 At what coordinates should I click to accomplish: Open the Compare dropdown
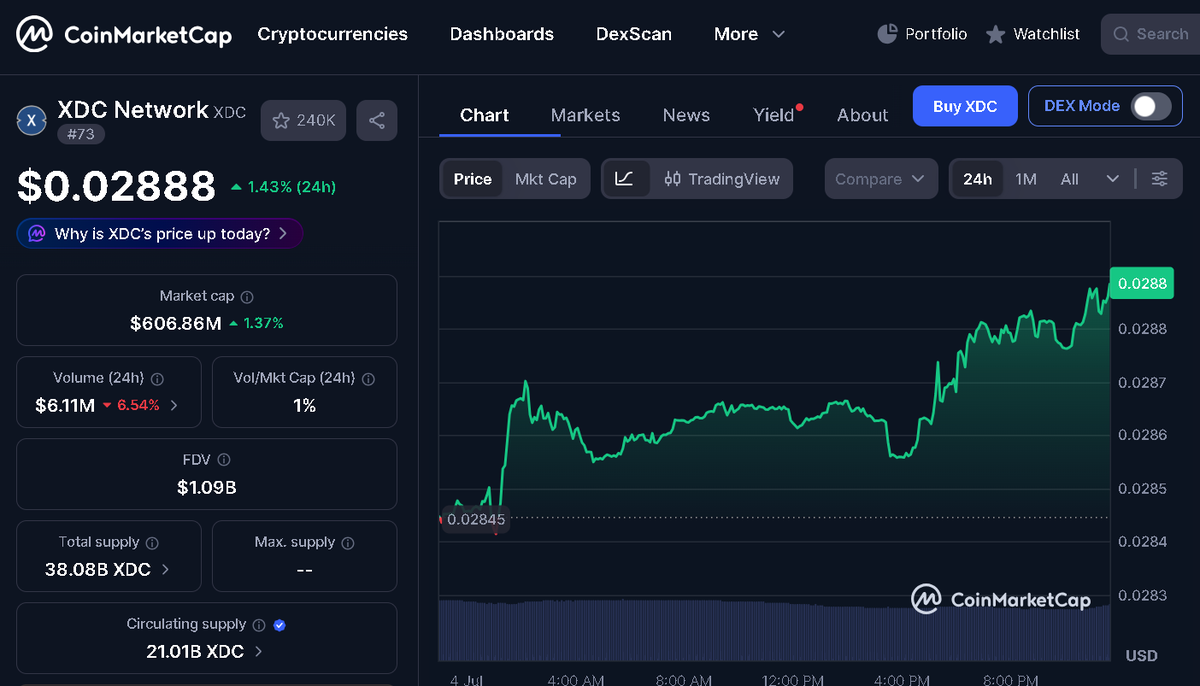881,179
